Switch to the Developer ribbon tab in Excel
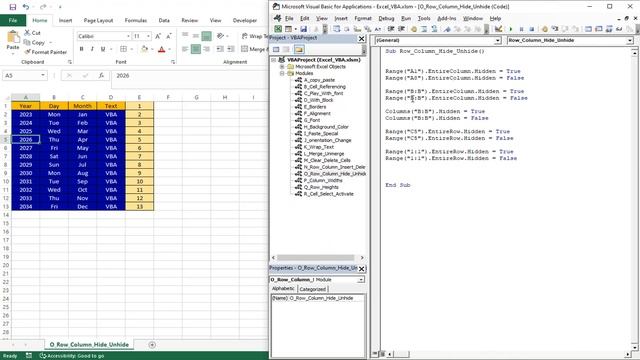640x360 pixels. [244, 20]
